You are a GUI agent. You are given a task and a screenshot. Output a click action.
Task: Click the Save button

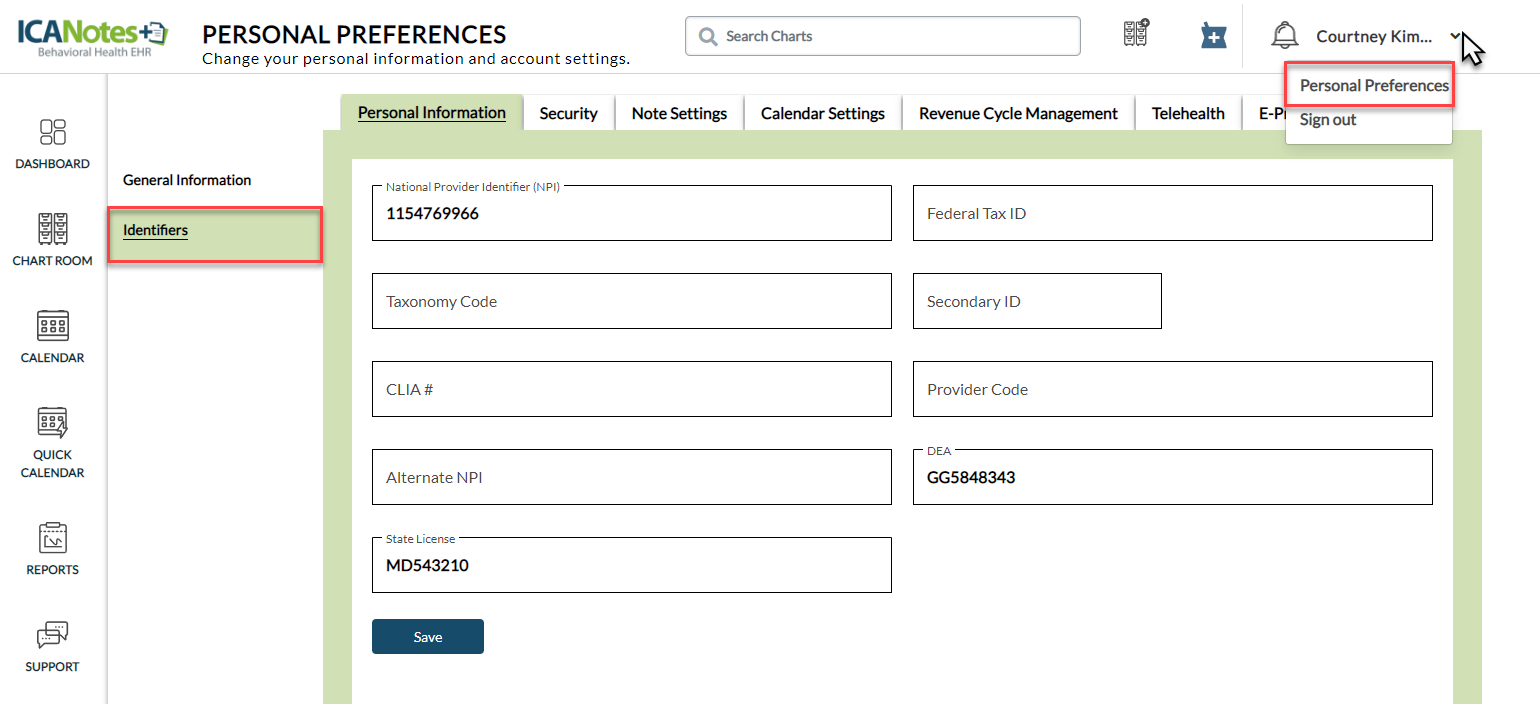[x=428, y=637]
